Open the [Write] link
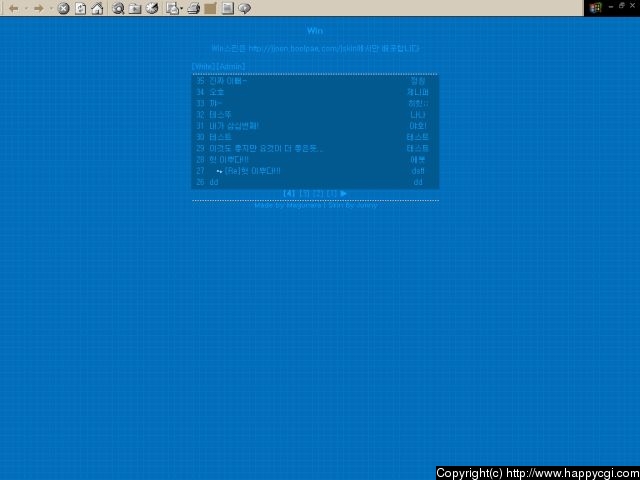The width and height of the screenshot is (640, 480). (x=204, y=66)
